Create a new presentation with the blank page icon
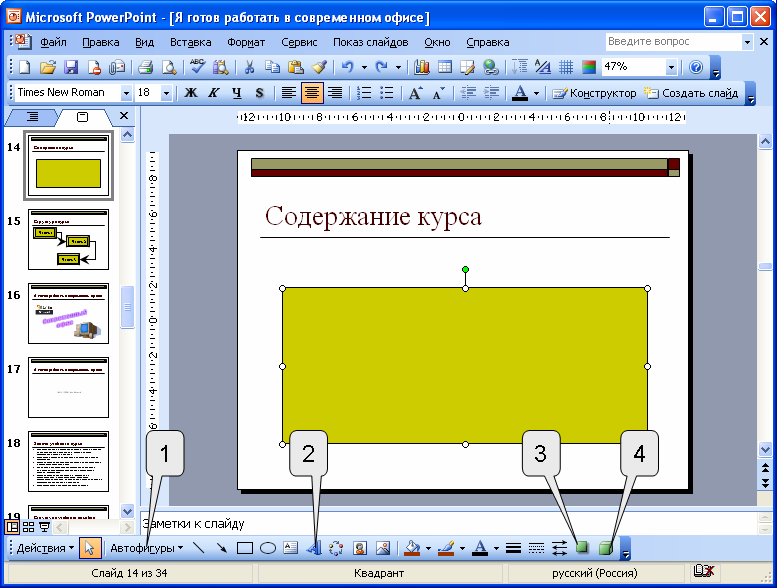This screenshot has width=777, height=588. point(24,67)
